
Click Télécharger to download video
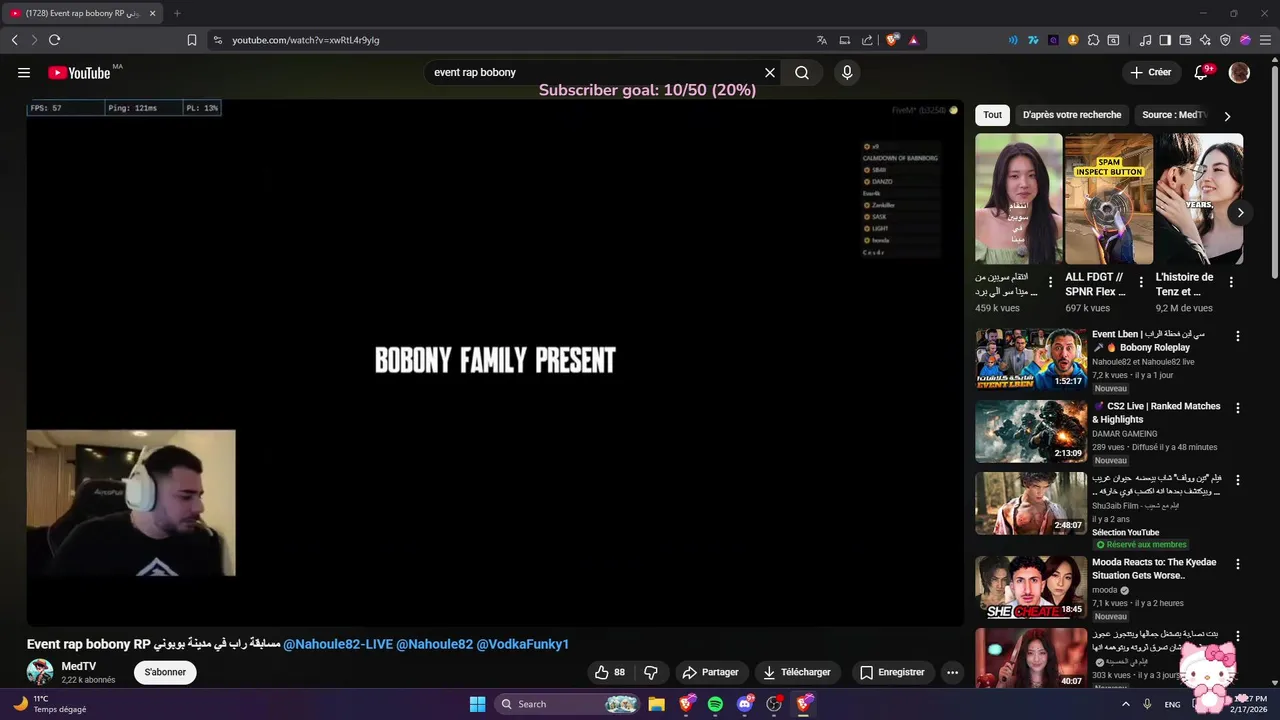797,672
